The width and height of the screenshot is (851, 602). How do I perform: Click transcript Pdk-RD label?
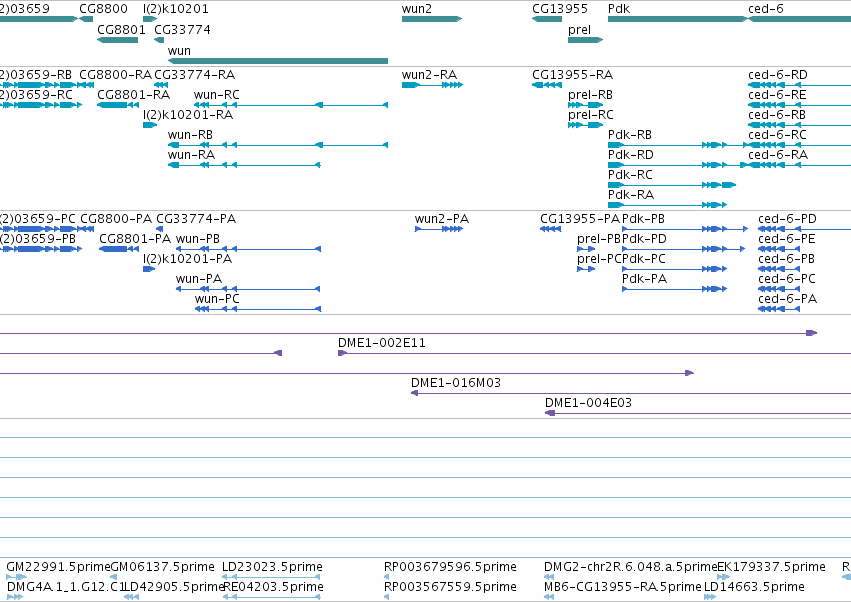pos(630,155)
